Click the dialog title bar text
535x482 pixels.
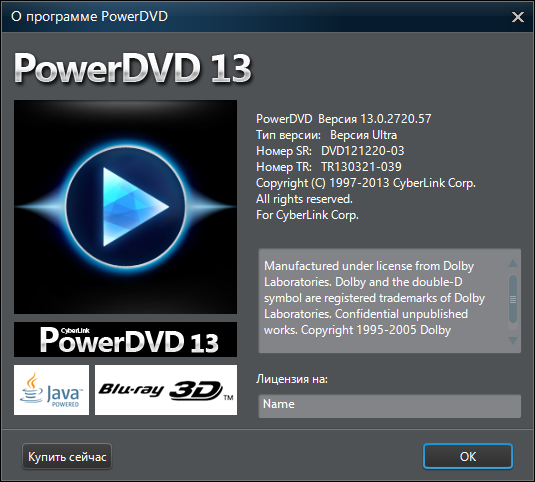89,16
